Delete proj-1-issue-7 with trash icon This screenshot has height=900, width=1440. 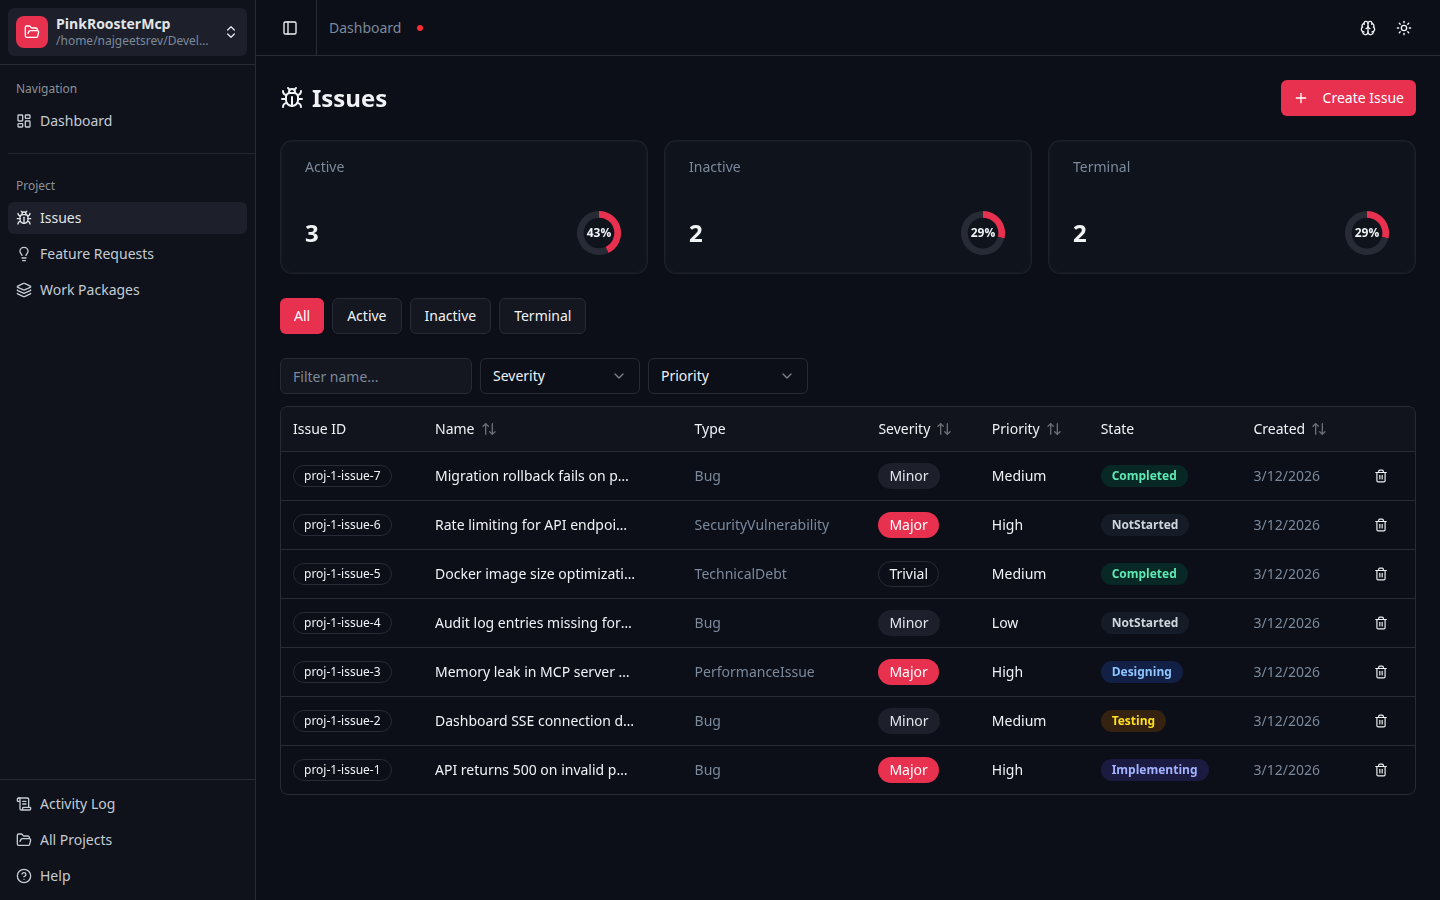pos(1381,476)
